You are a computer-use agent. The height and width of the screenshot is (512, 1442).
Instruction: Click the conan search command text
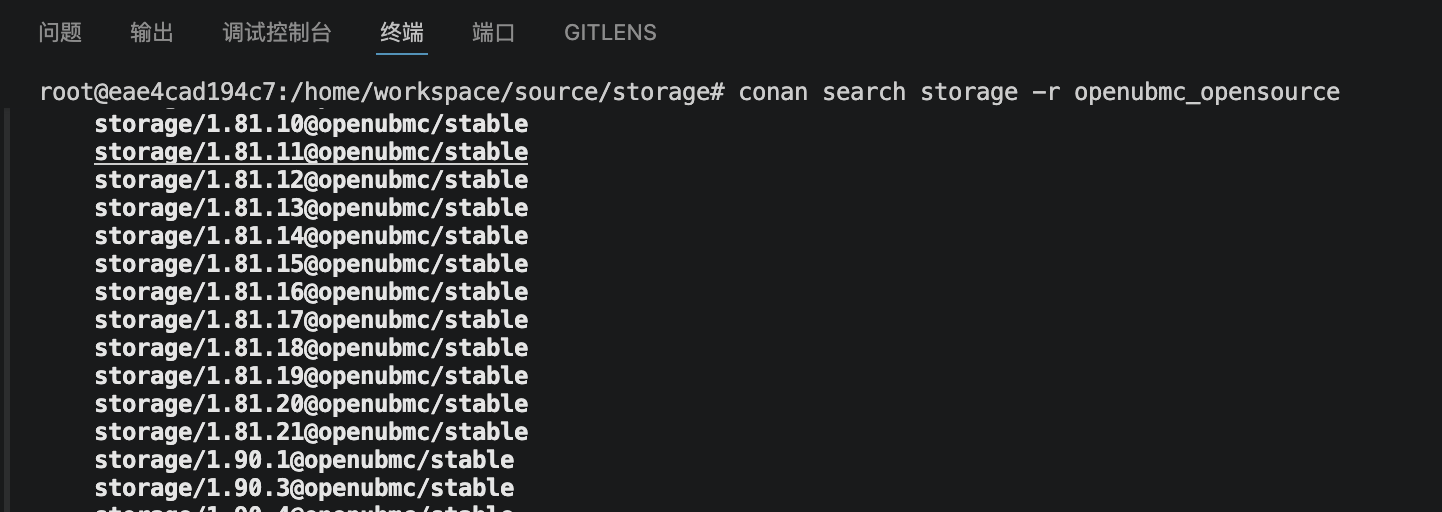pos(1039,92)
